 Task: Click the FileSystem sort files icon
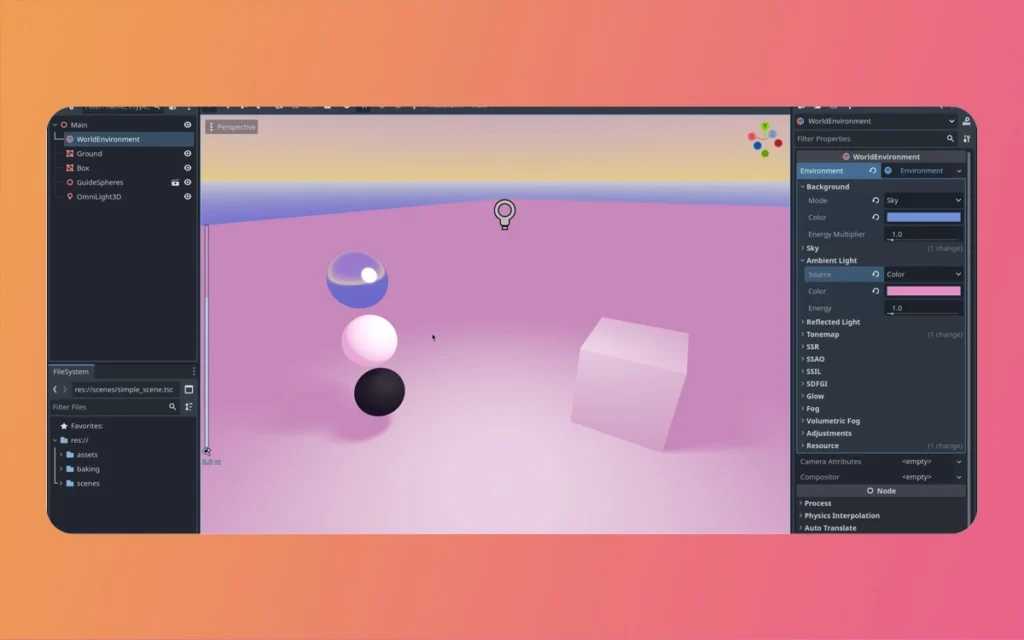pyautogui.click(x=189, y=407)
